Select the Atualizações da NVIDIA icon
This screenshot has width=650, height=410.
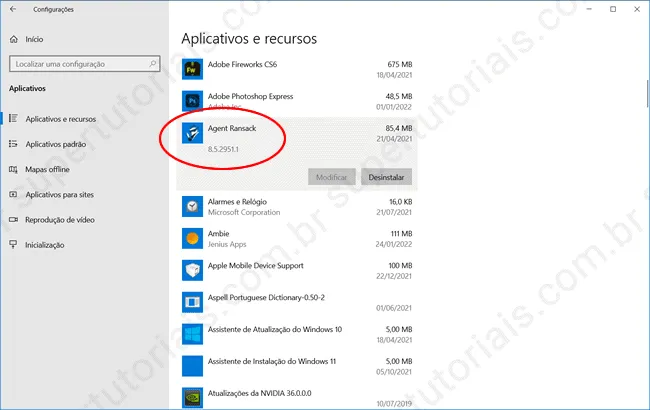tap(192, 398)
